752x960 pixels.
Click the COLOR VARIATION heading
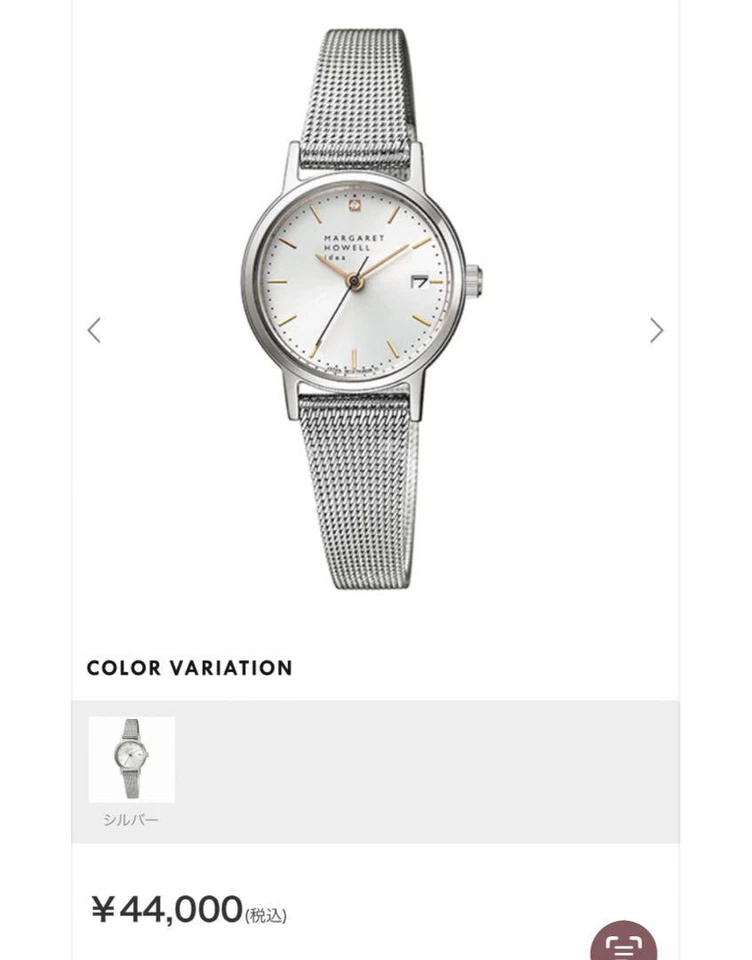click(190, 668)
